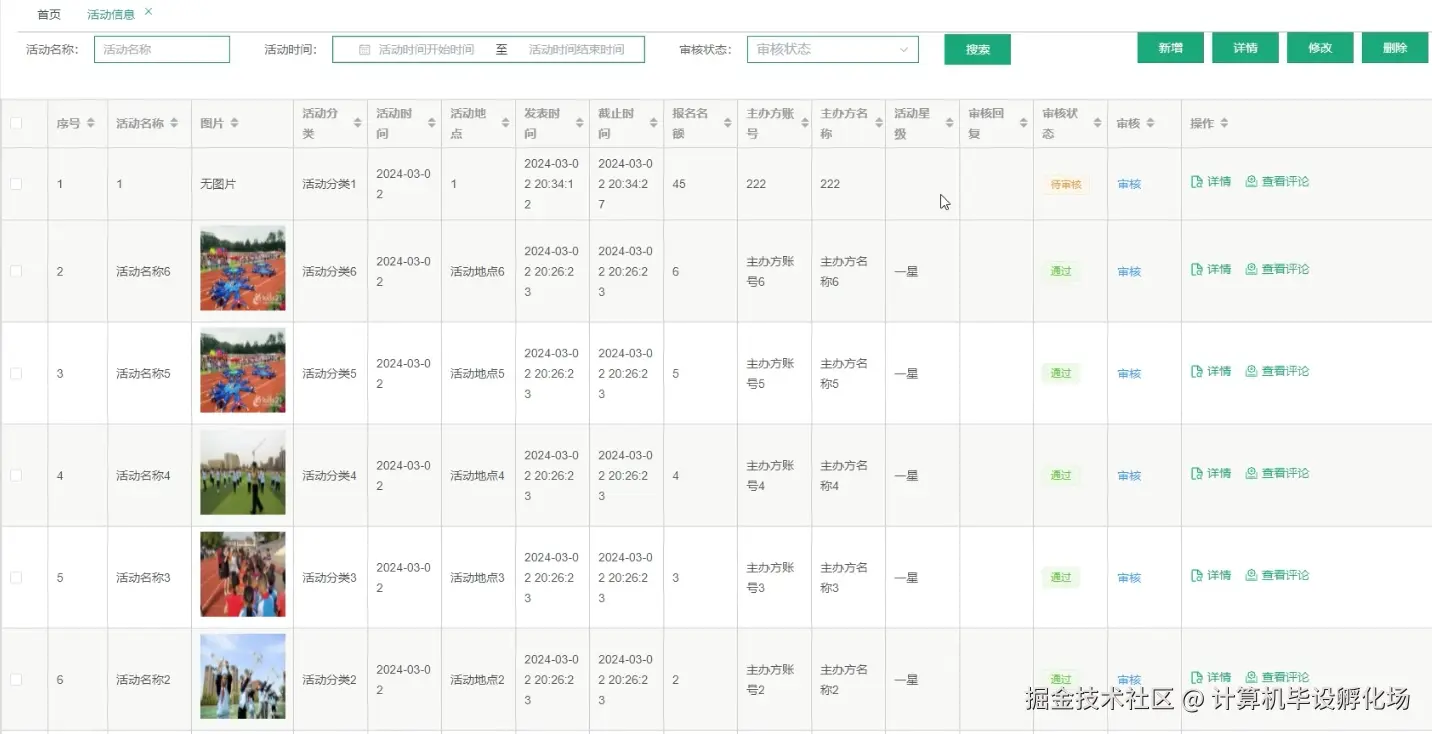Click the 通过 status tag in the 活动名称6 row
Image resolution: width=1432 pixels, height=734 pixels.
pyautogui.click(x=1061, y=271)
